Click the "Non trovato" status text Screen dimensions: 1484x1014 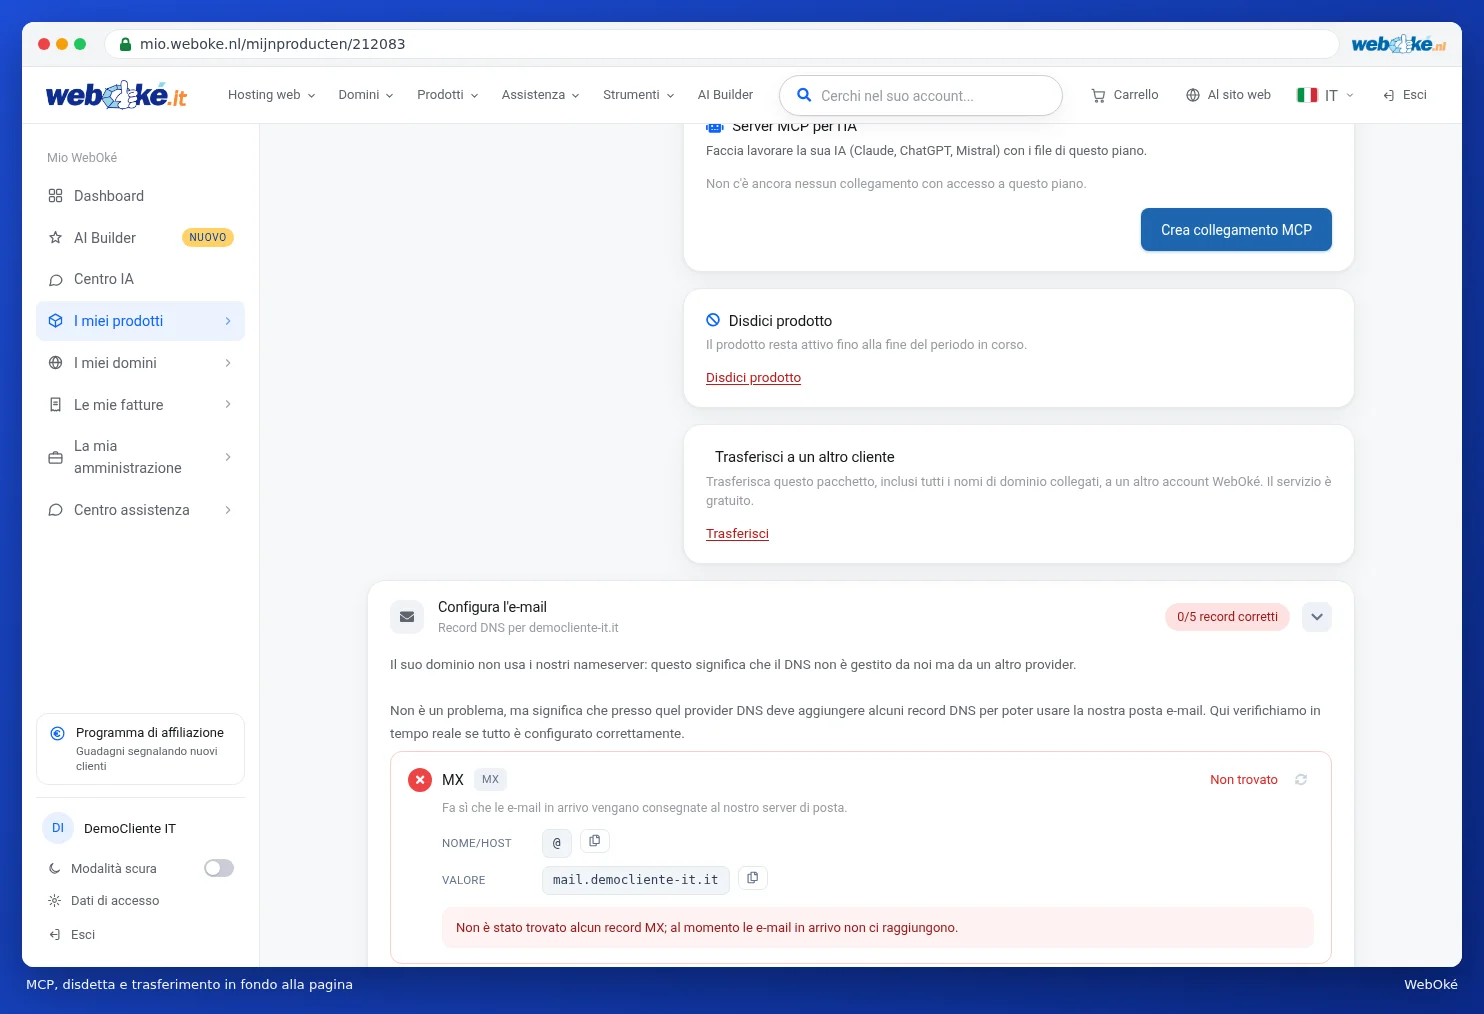coord(1244,780)
